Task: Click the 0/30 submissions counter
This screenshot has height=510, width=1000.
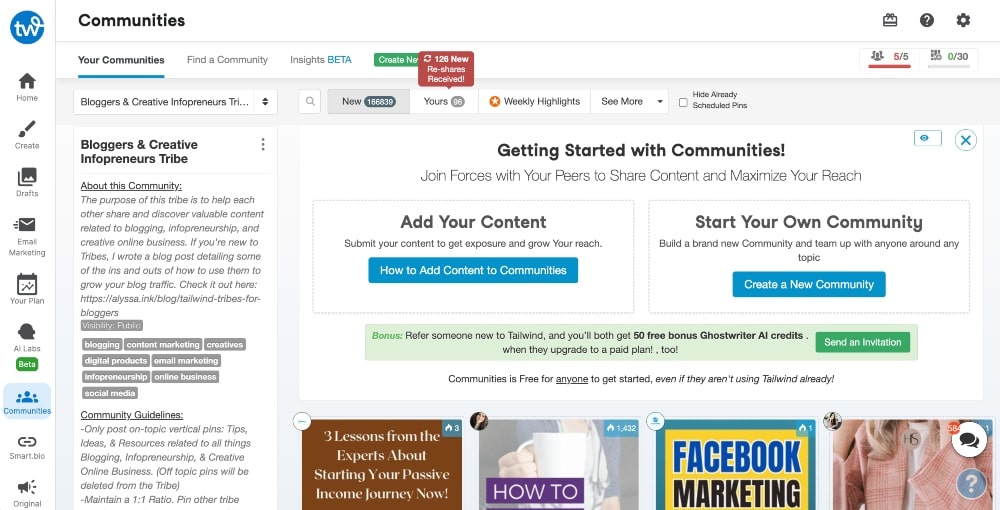Action: [x=948, y=57]
